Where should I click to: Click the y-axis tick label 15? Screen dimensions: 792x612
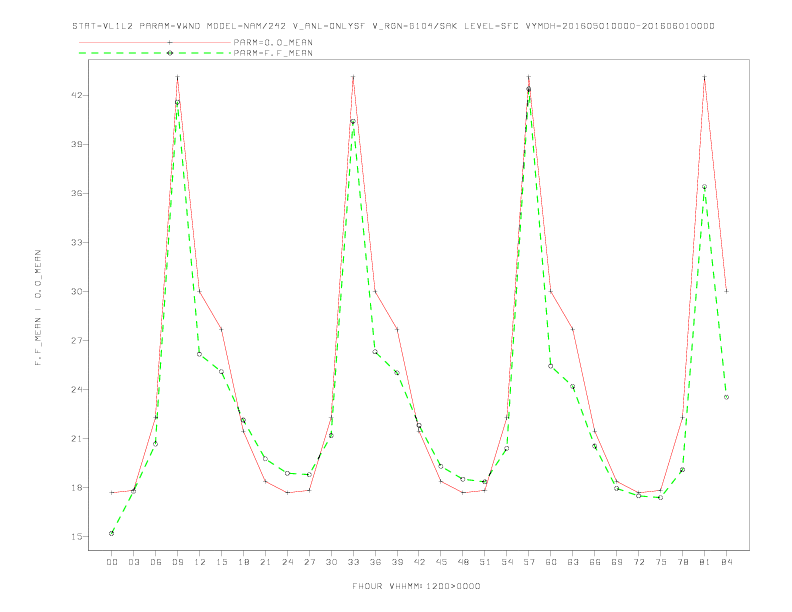[x=77, y=536]
